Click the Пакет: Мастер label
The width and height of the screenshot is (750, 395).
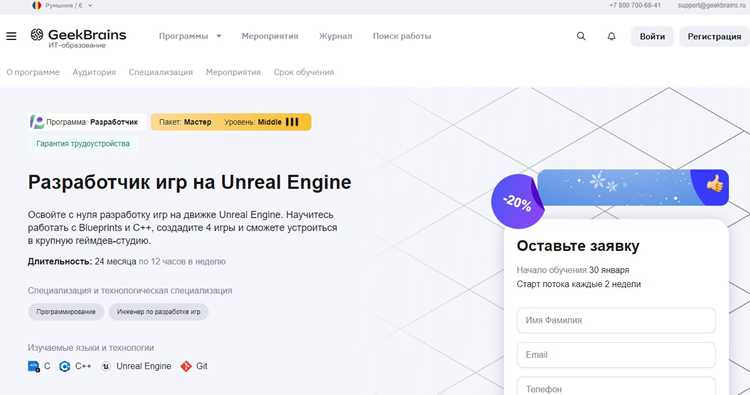click(x=185, y=122)
